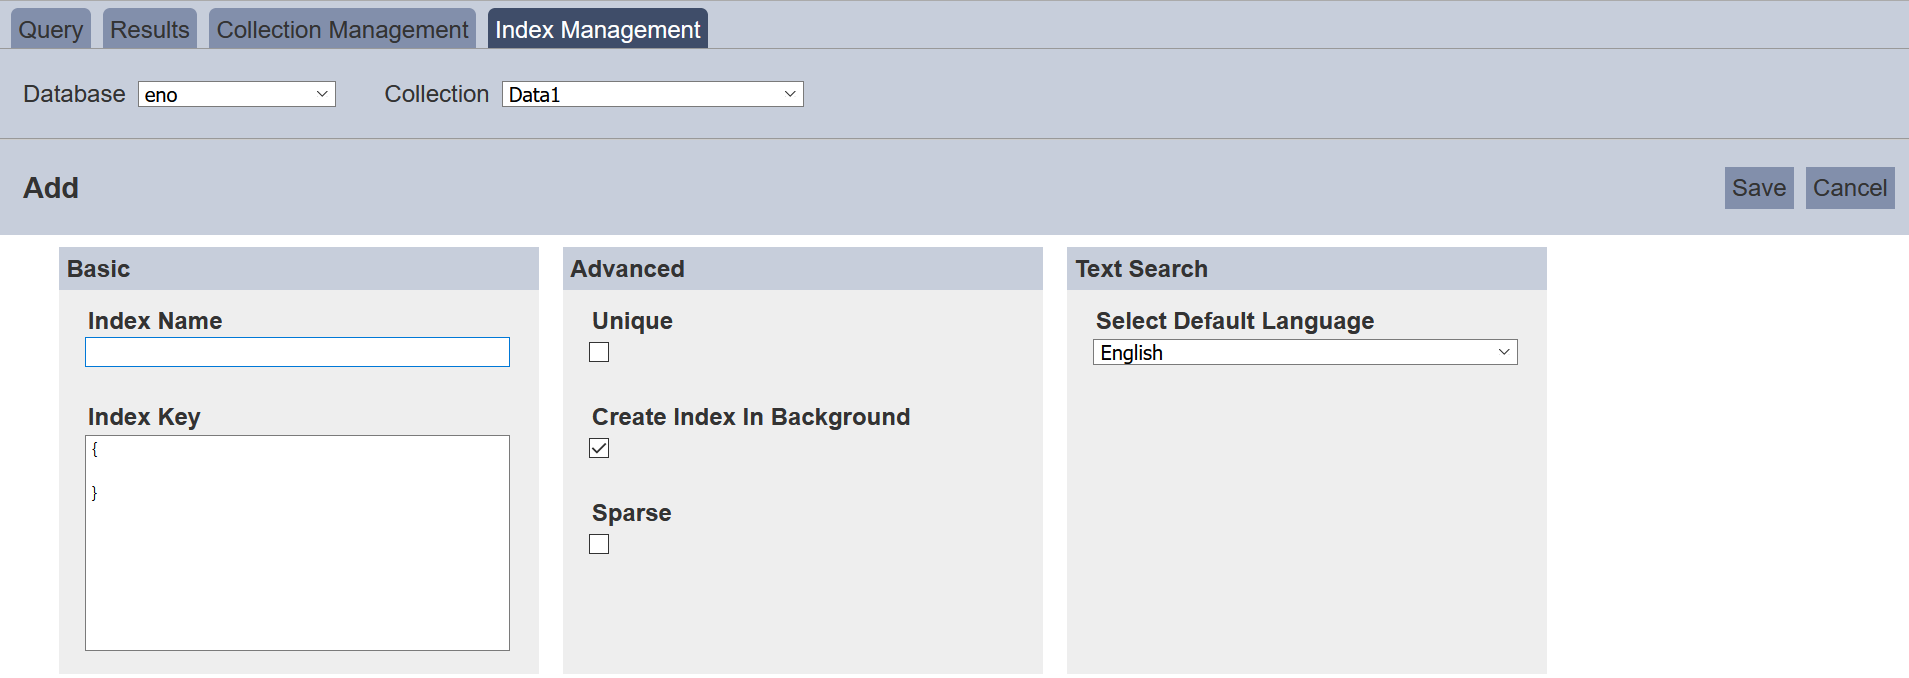Click the Sparse label
1909x678 pixels.
(631, 513)
